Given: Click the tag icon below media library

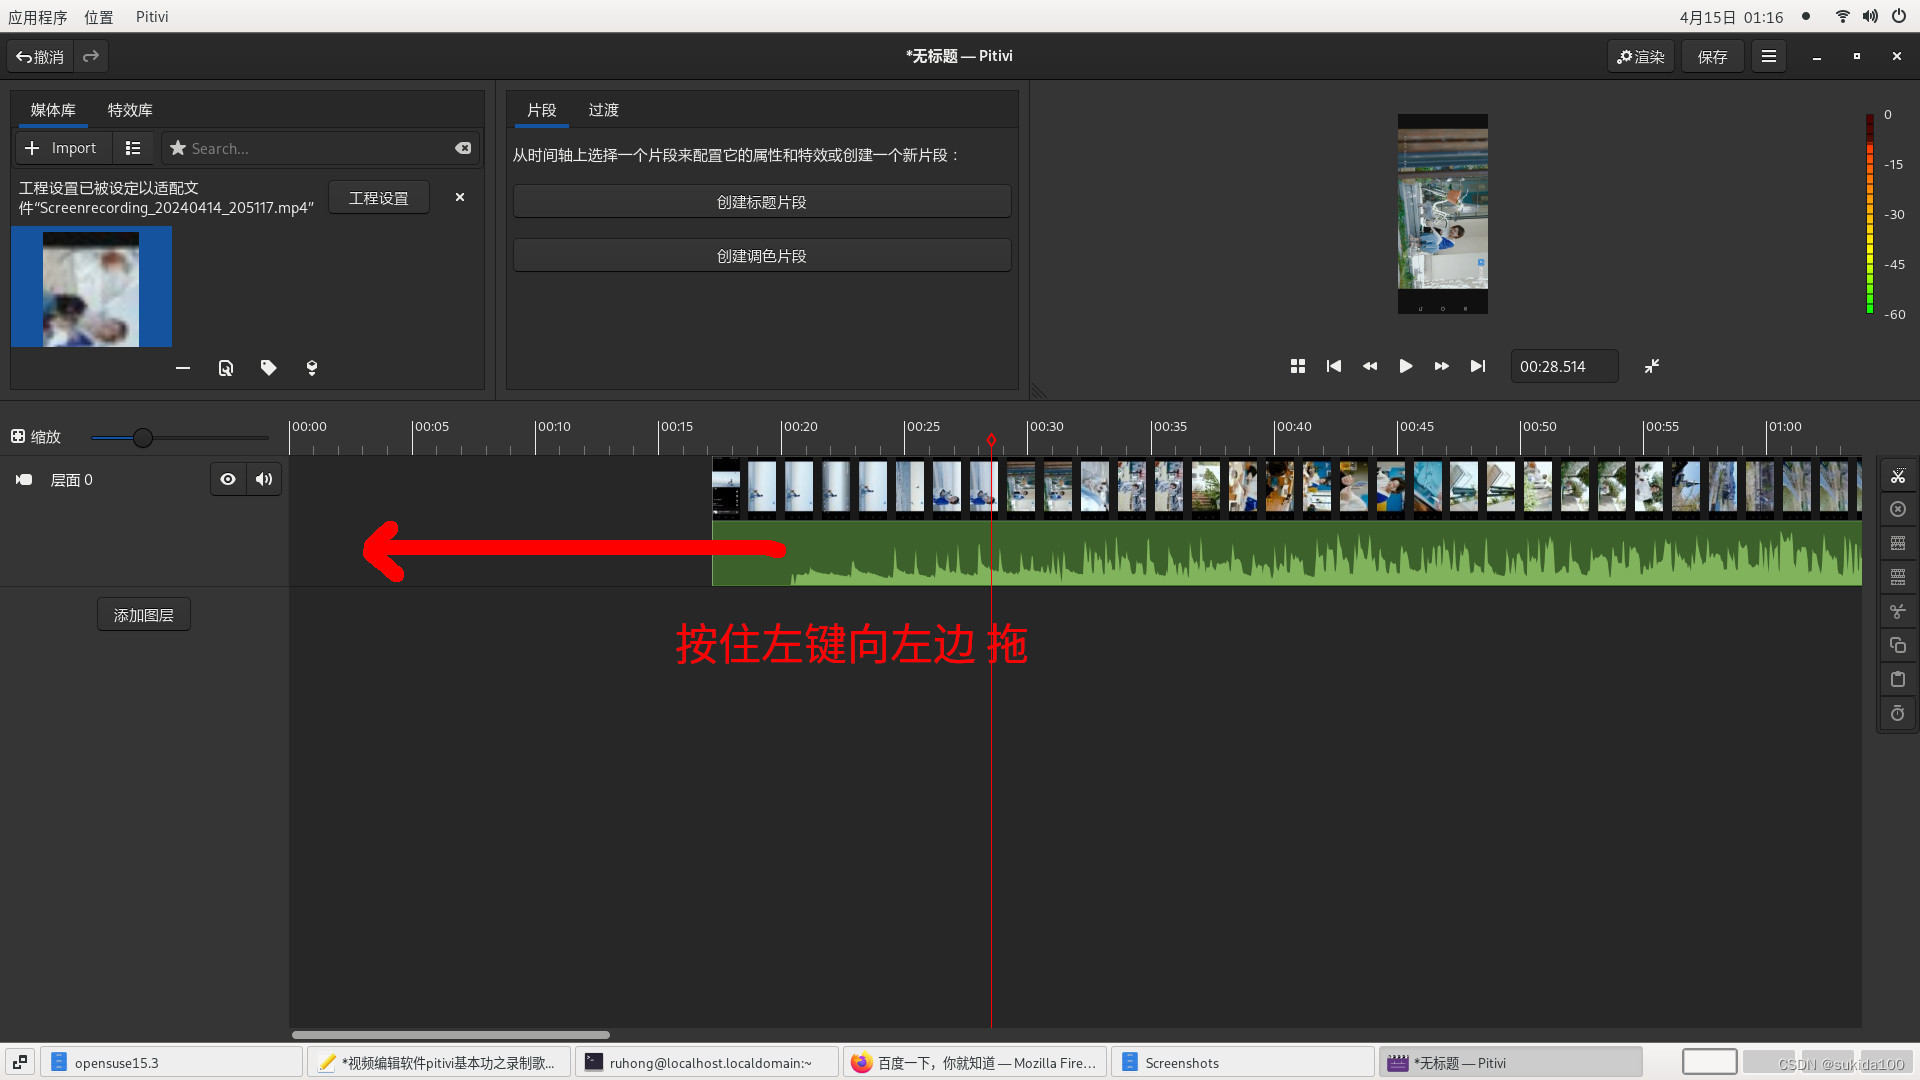Looking at the screenshot, I should point(268,368).
